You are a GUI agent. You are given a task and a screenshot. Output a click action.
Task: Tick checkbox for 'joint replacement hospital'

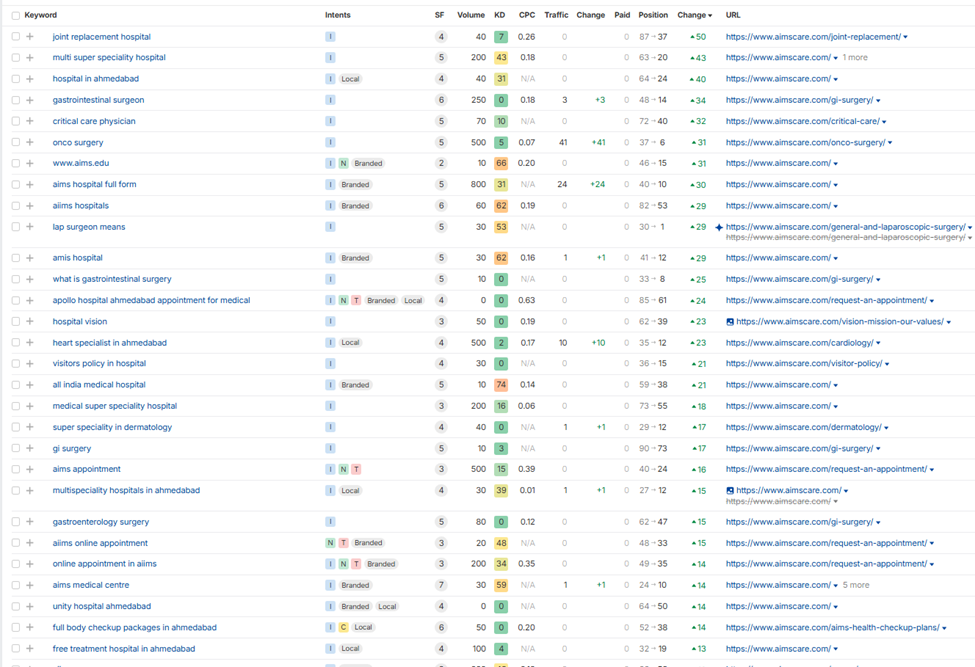[x=16, y=37]
